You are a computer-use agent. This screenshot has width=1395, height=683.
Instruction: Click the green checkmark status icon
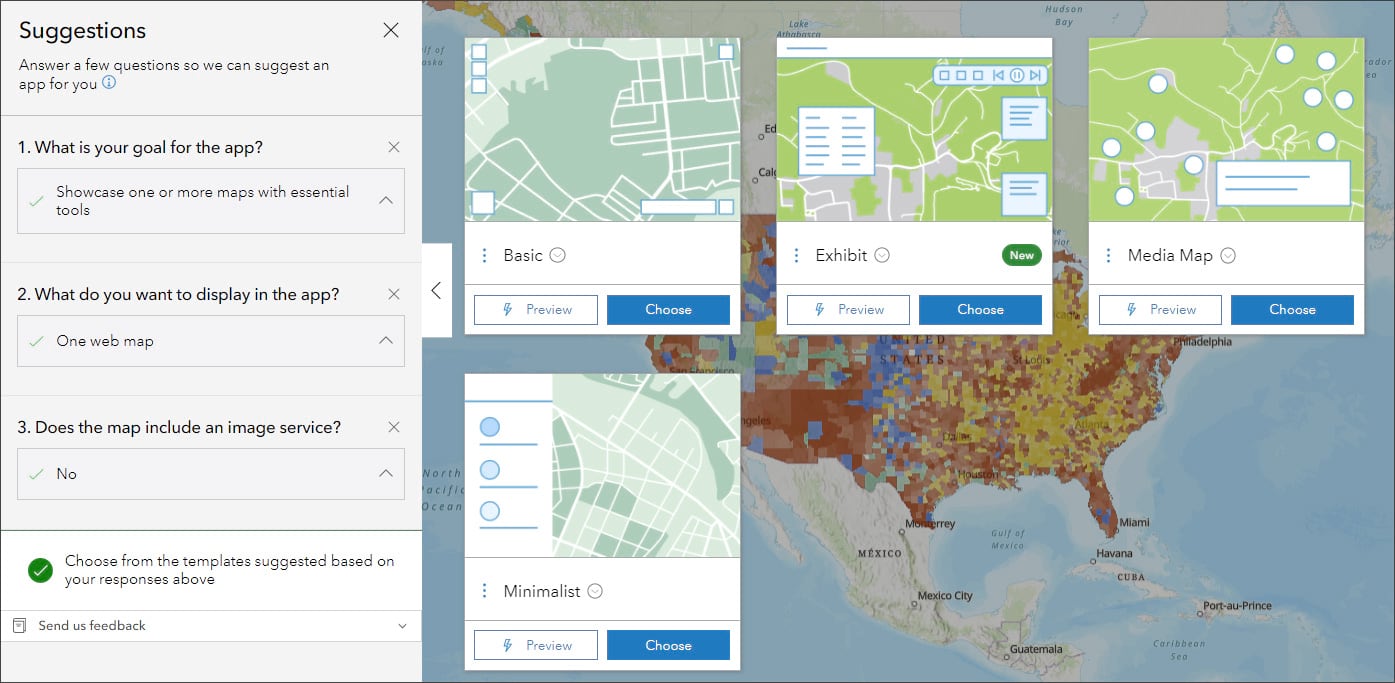tap(40, 570)
